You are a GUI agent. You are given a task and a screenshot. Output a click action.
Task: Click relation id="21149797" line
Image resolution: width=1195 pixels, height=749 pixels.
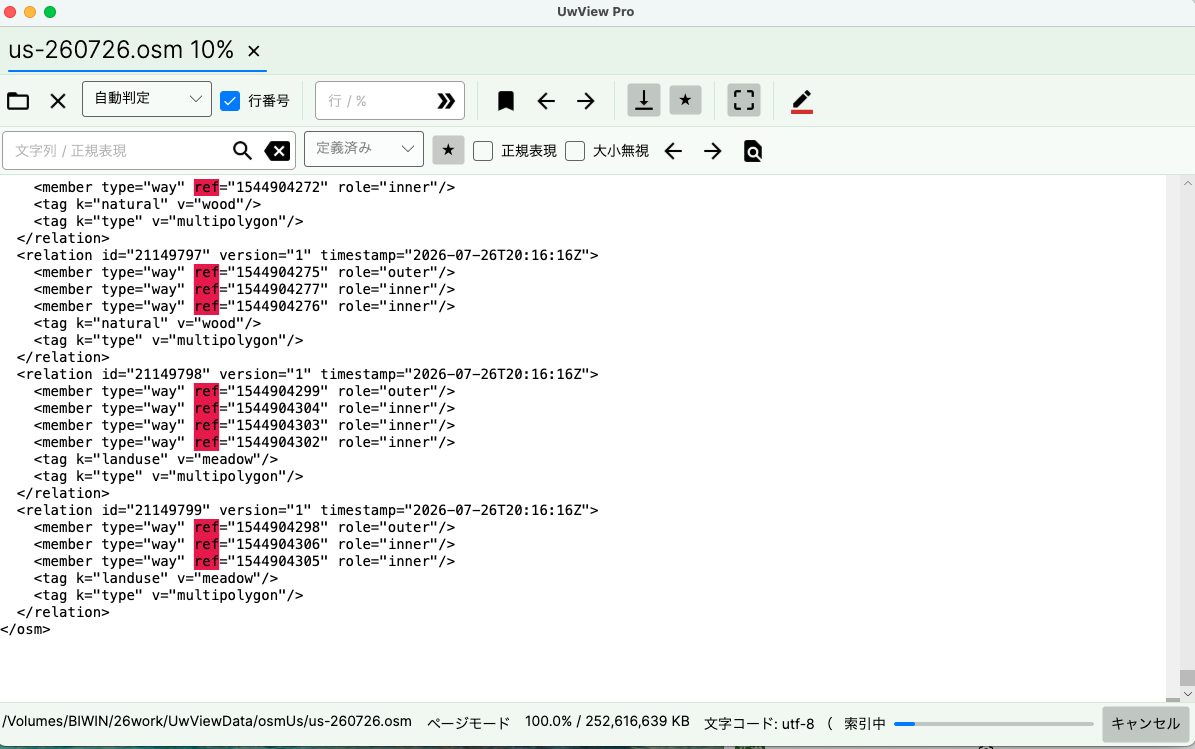pos(308,255)
